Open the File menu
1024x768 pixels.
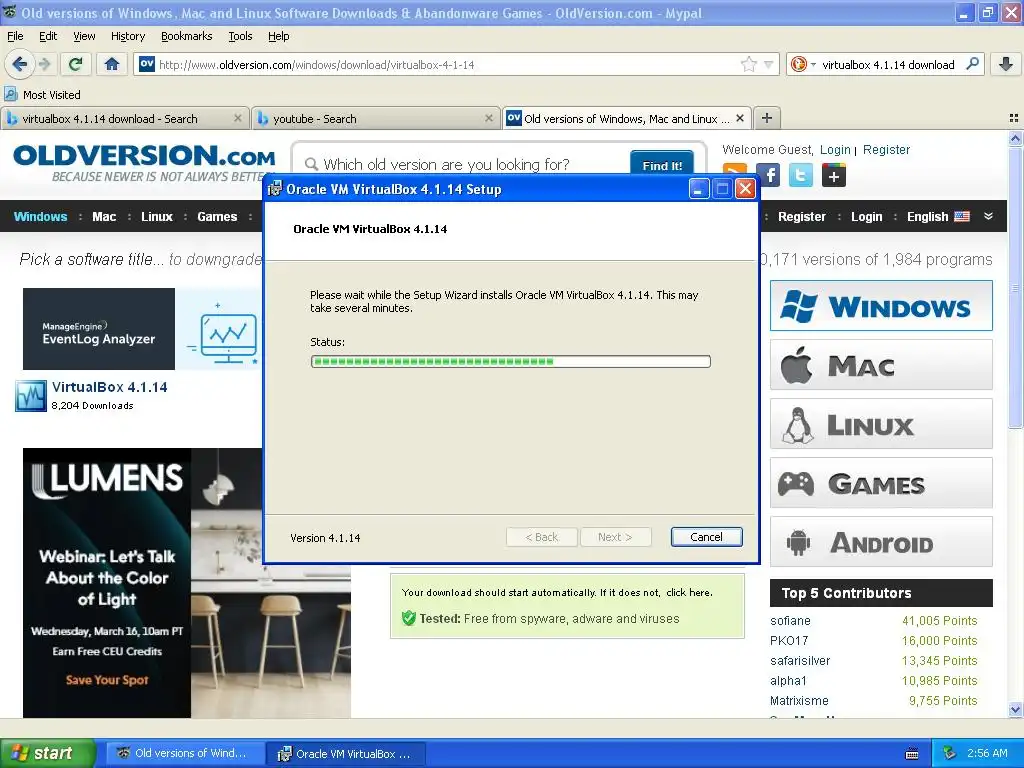(15, 36)
